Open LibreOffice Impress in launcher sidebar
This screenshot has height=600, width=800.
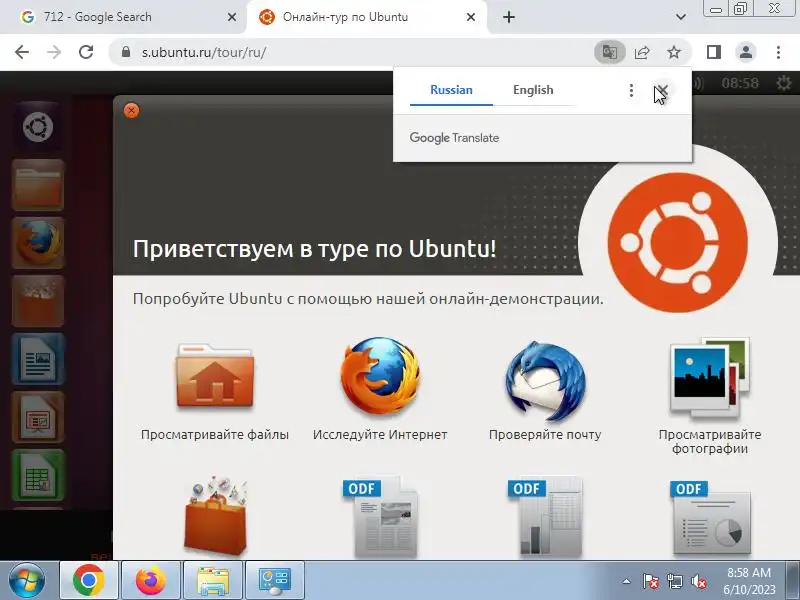(38, 417)
